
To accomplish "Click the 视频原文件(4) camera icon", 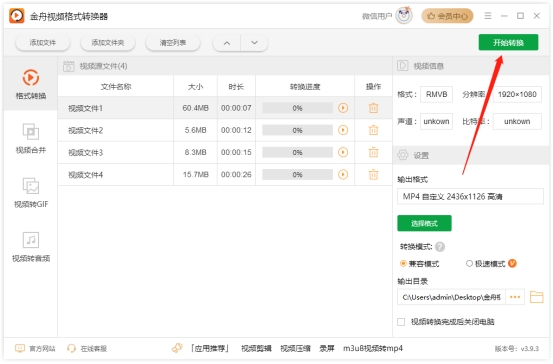I will pyautogui.click(x=68, y=66).
